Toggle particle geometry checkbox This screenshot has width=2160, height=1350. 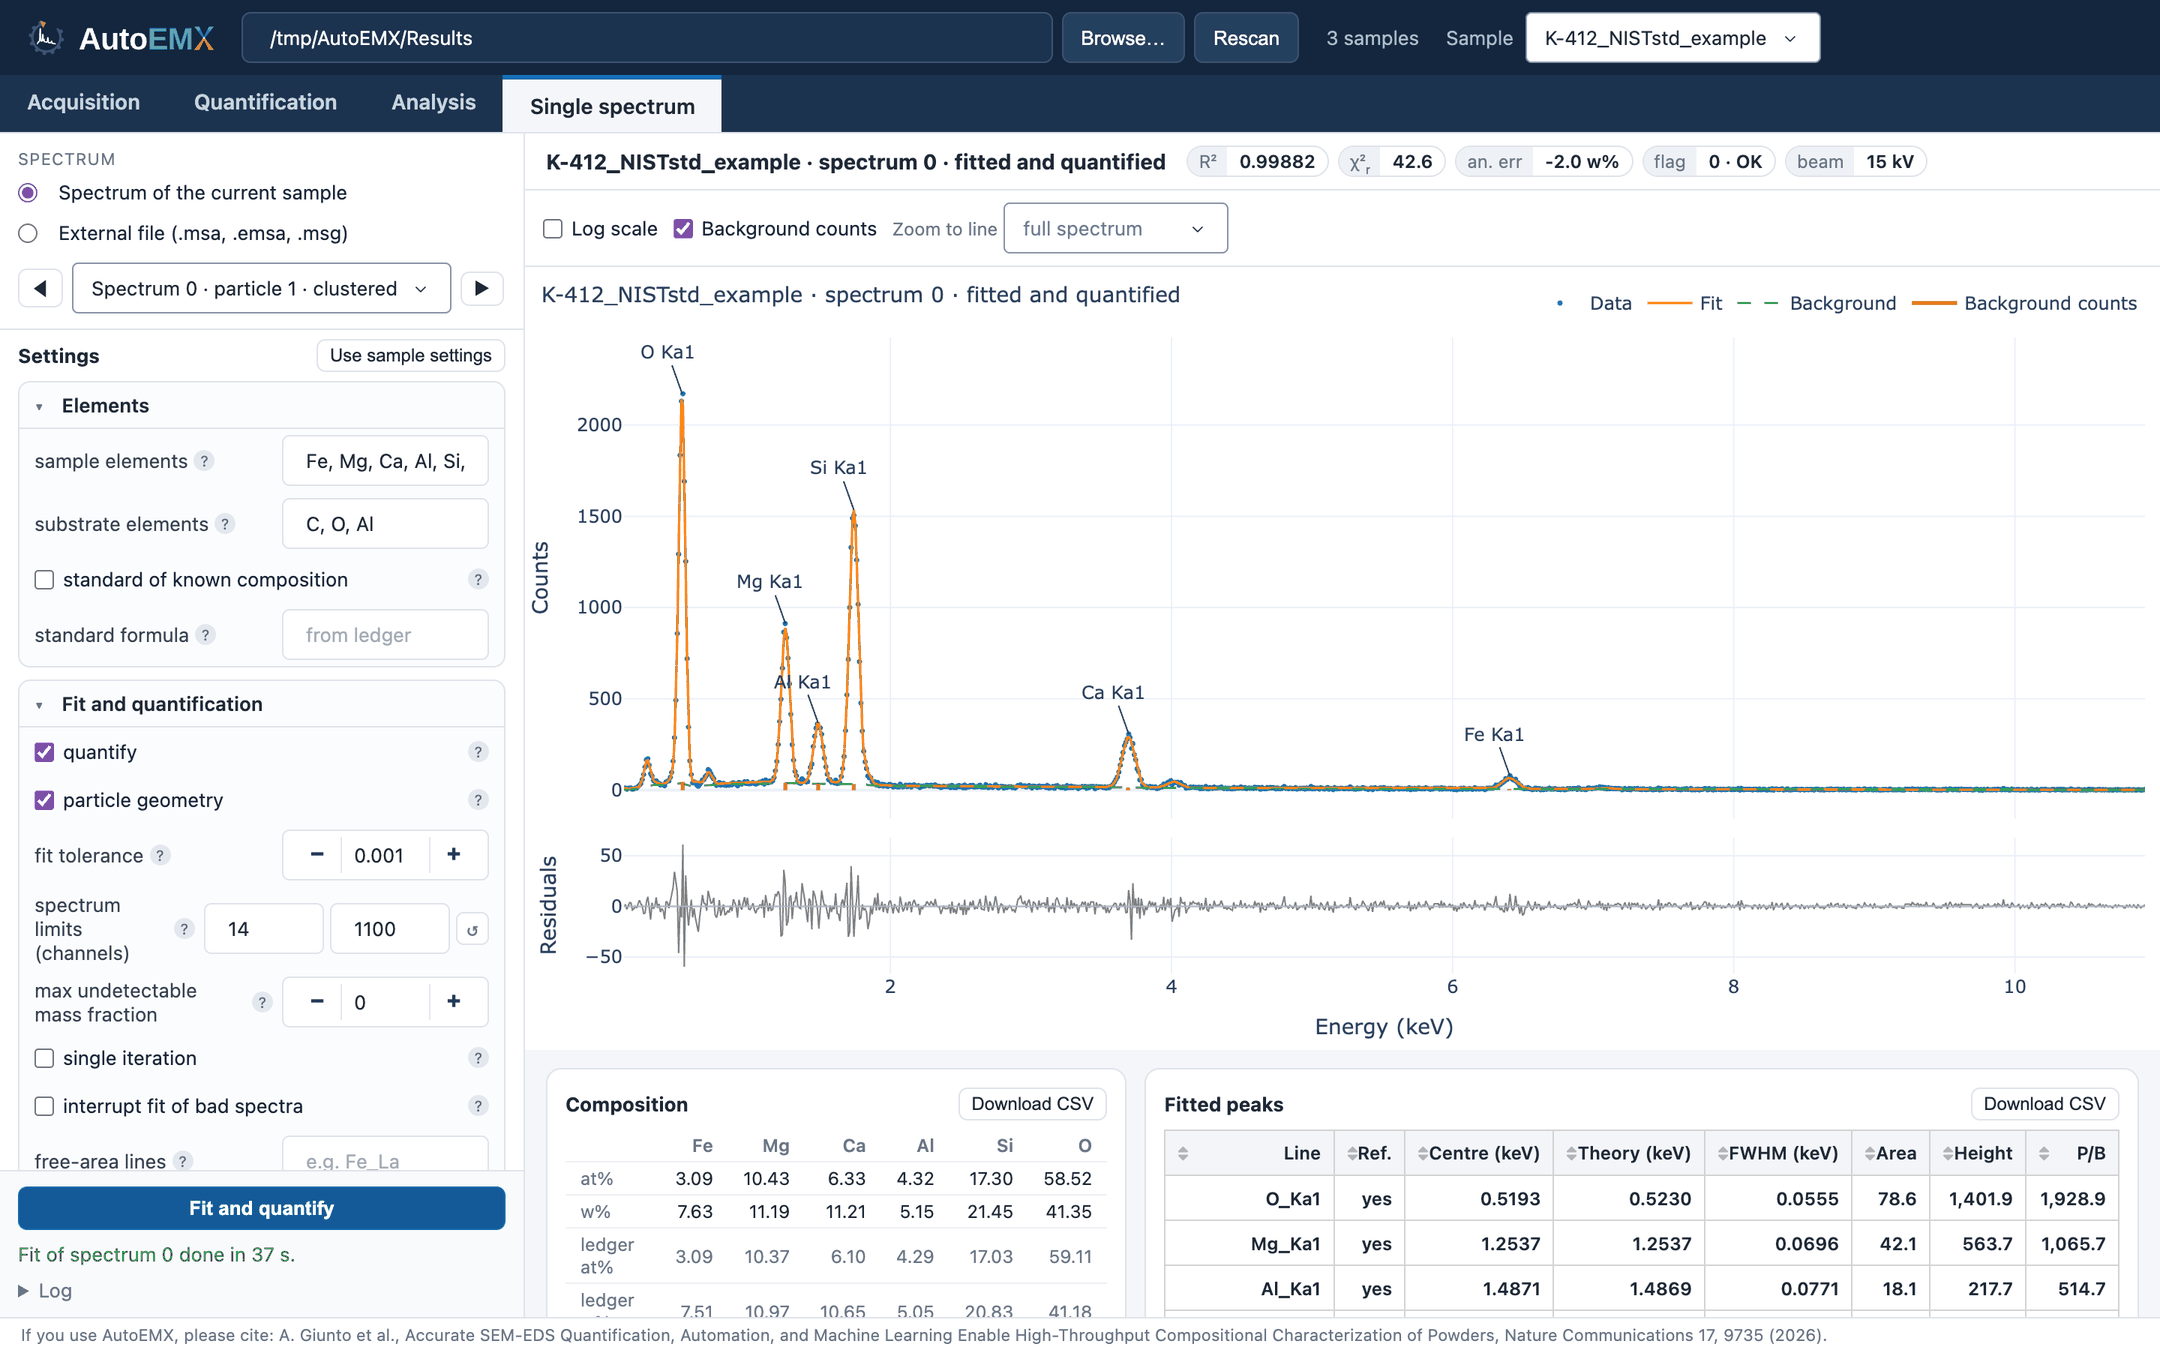pos(44,800)
